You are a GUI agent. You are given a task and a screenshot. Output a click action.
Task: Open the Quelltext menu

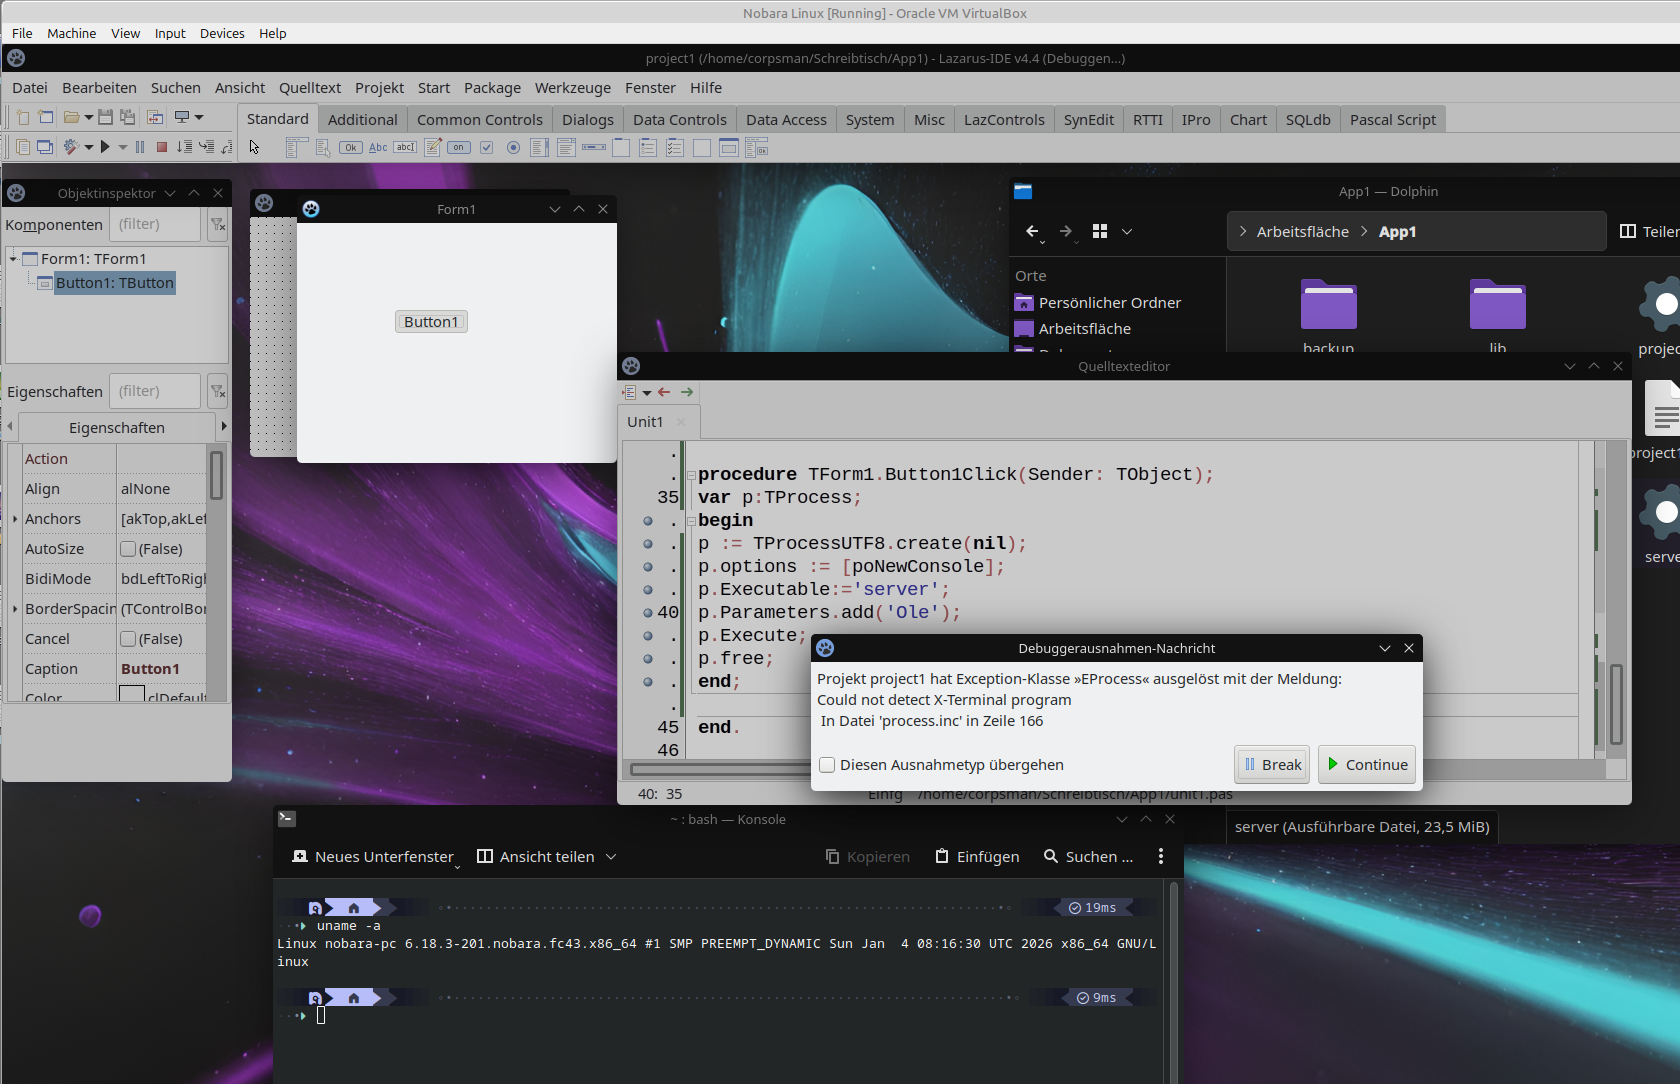pyautogui.click(x=310, y=88)
